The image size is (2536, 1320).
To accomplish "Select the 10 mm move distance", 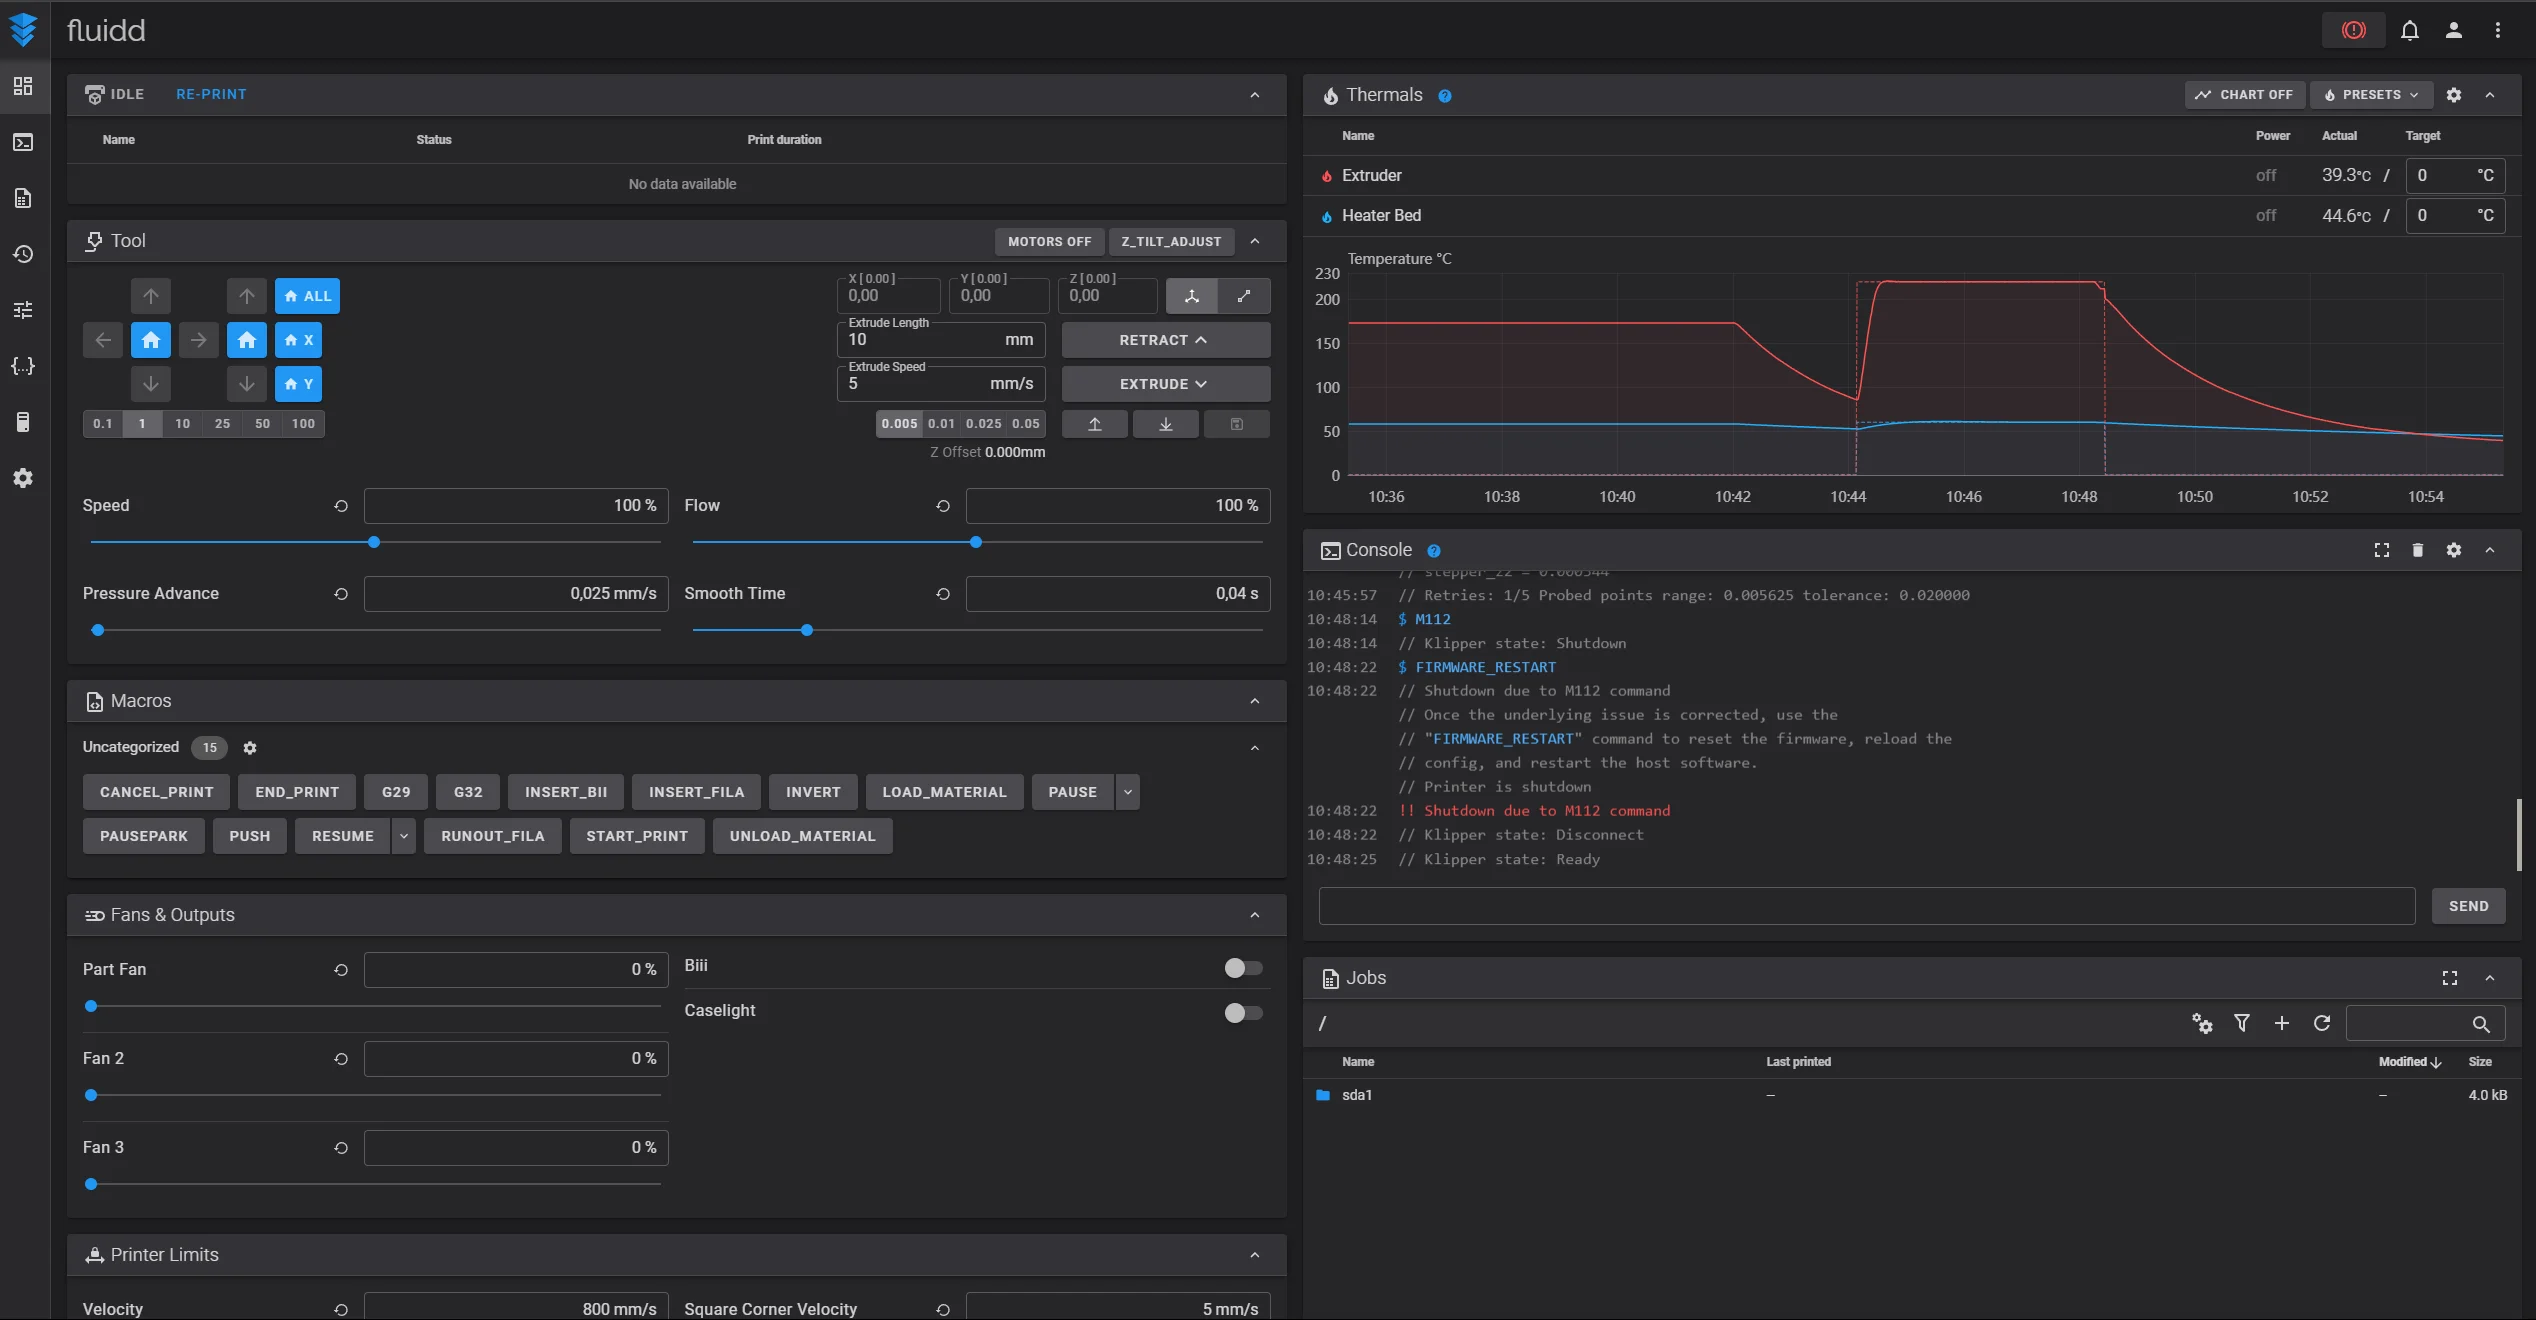I will [182, 424].
